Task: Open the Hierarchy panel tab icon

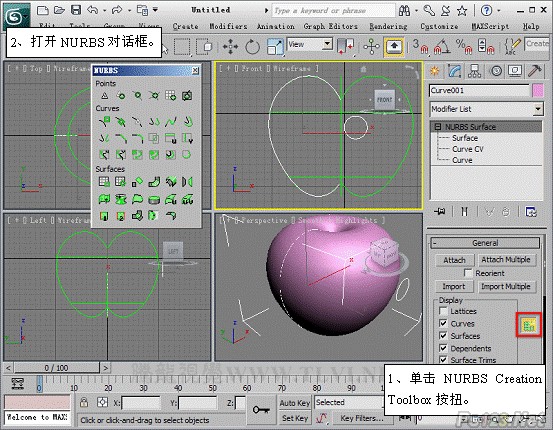Action: click(x=474, y=71)
